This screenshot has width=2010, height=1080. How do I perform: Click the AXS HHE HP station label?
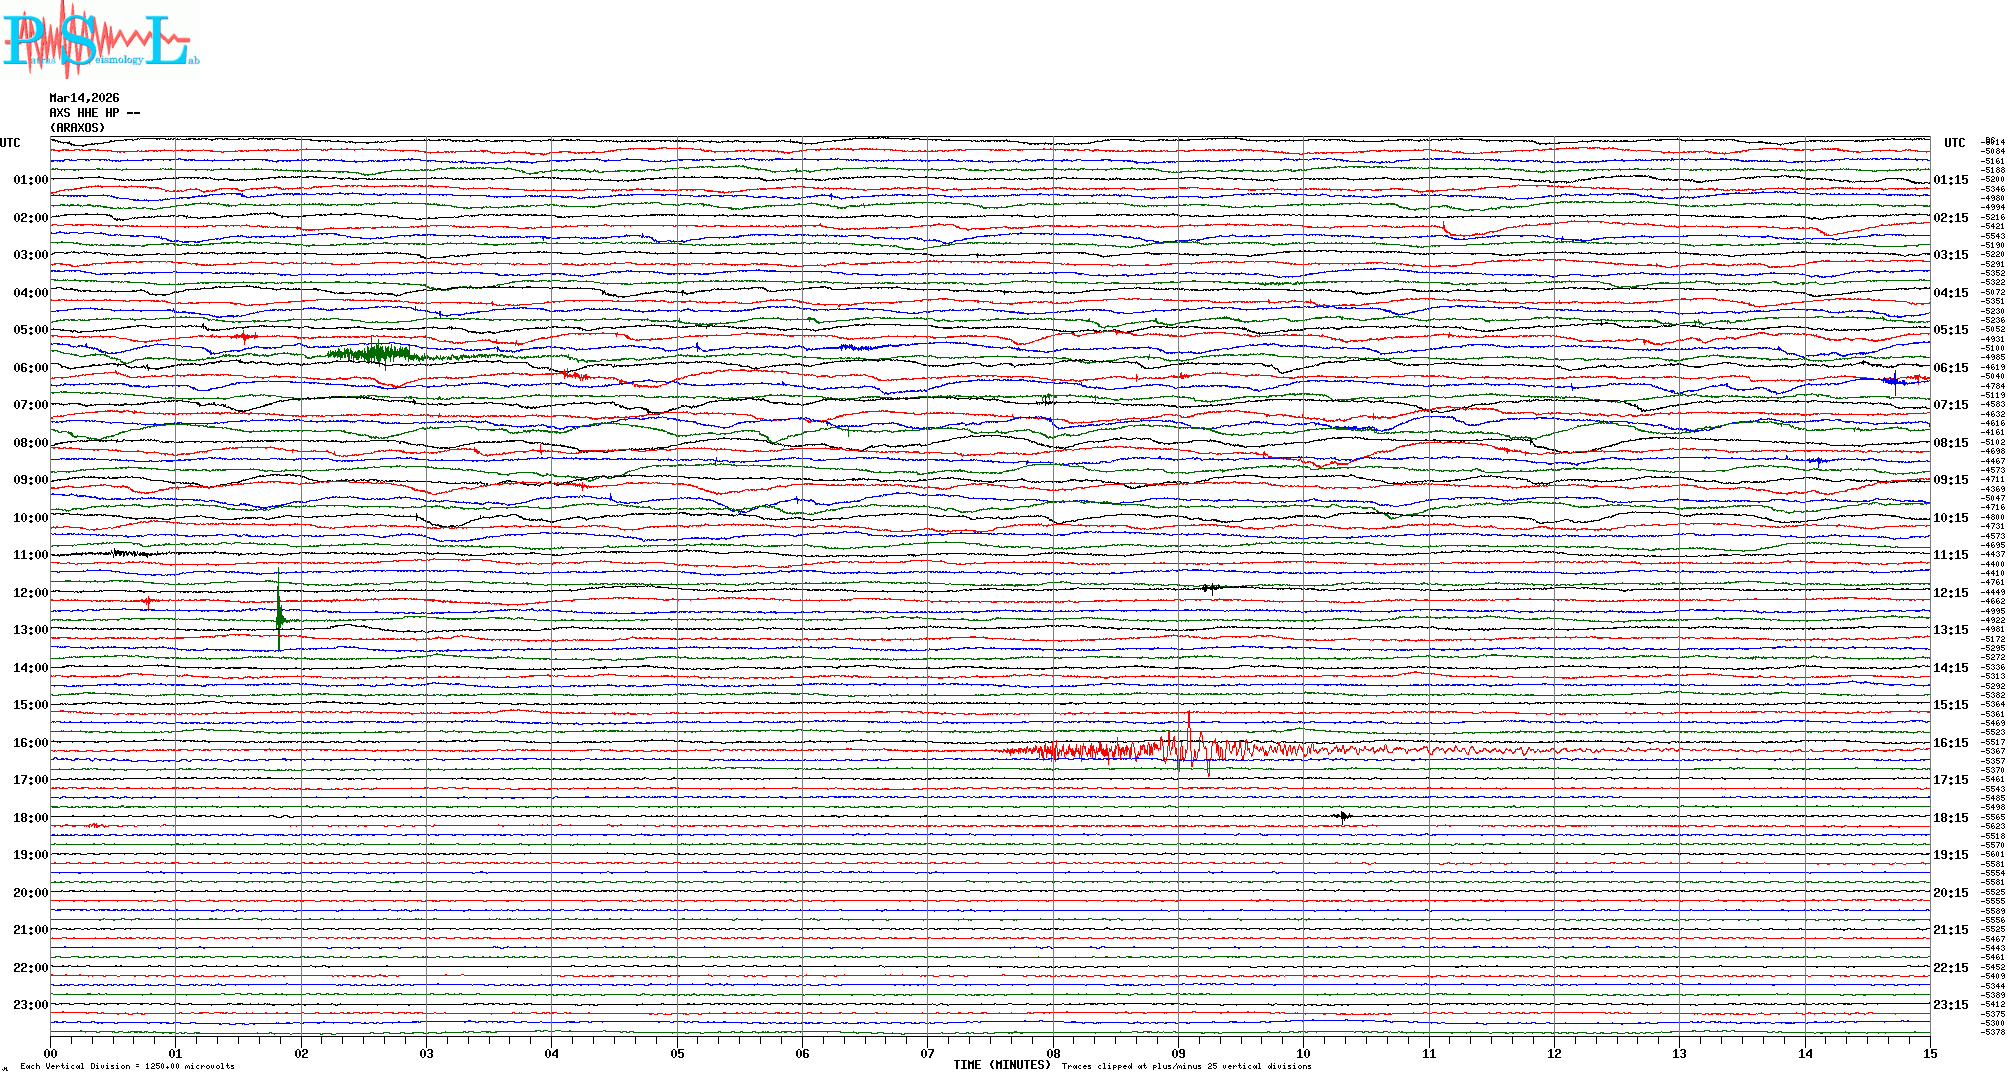tap(94, 113)
